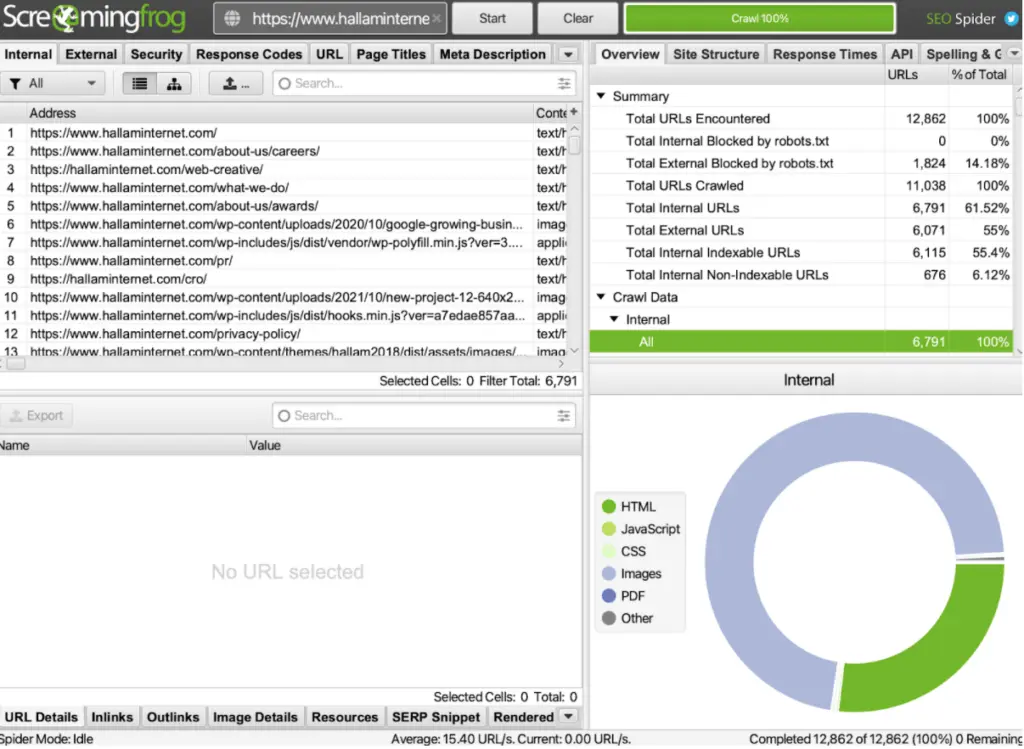This screenshot has height=749, width=1024.
Task: Open search options in the lower search box
Action: coord(563,416)
